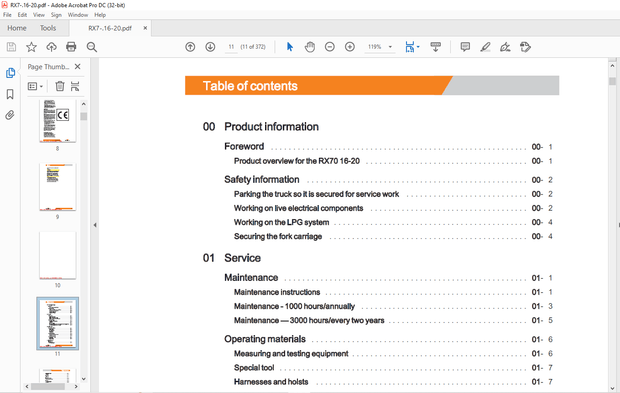Image resolution: width=620 pixels, height=393 pixels.
Task: Click the Save file icon
Action: 11,47
